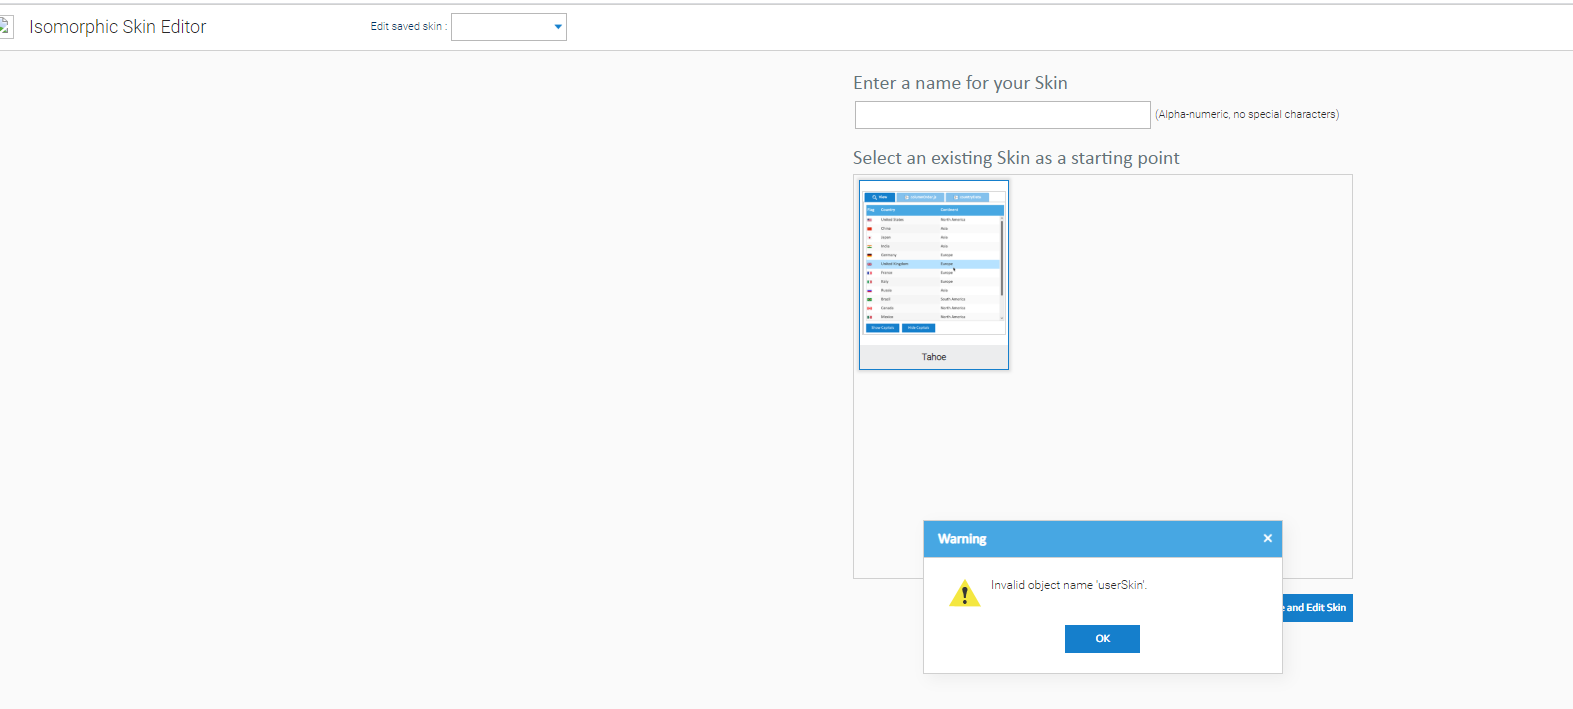Click the 'Edit saved skin :' label

(x=408, y=27)
